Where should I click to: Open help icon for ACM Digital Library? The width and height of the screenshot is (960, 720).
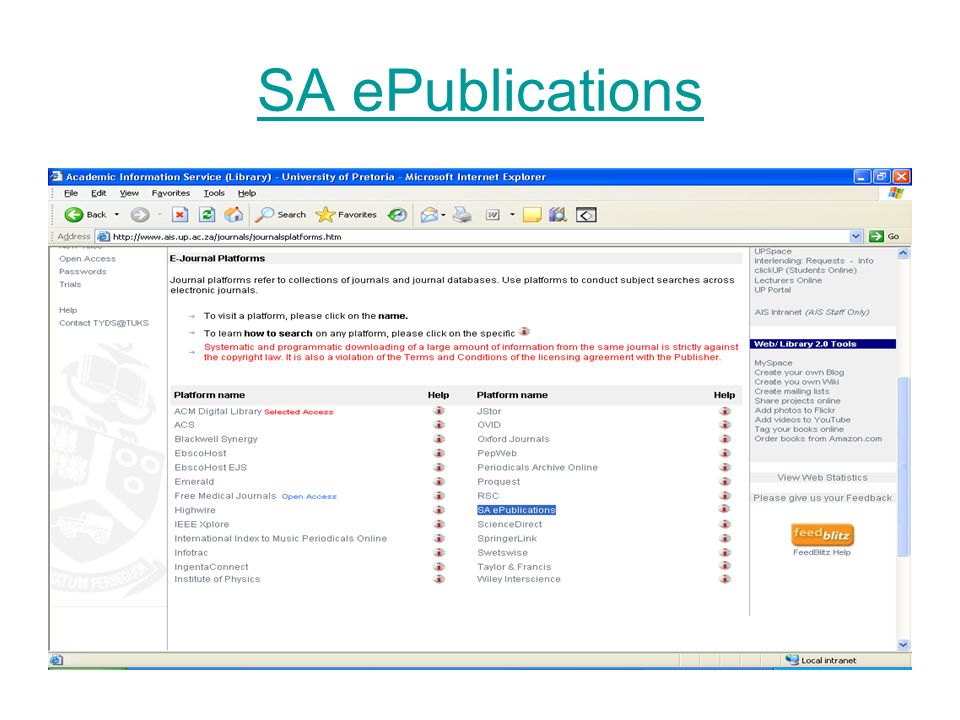[x=439, y=411]
